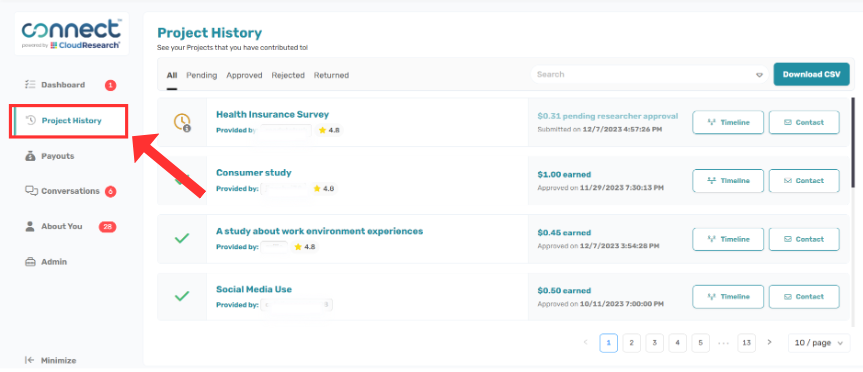The height and width of the screenshot is (372, 863).
Task: Click the $0.31 pending researcher approval text
Action: tap(608, 116)
